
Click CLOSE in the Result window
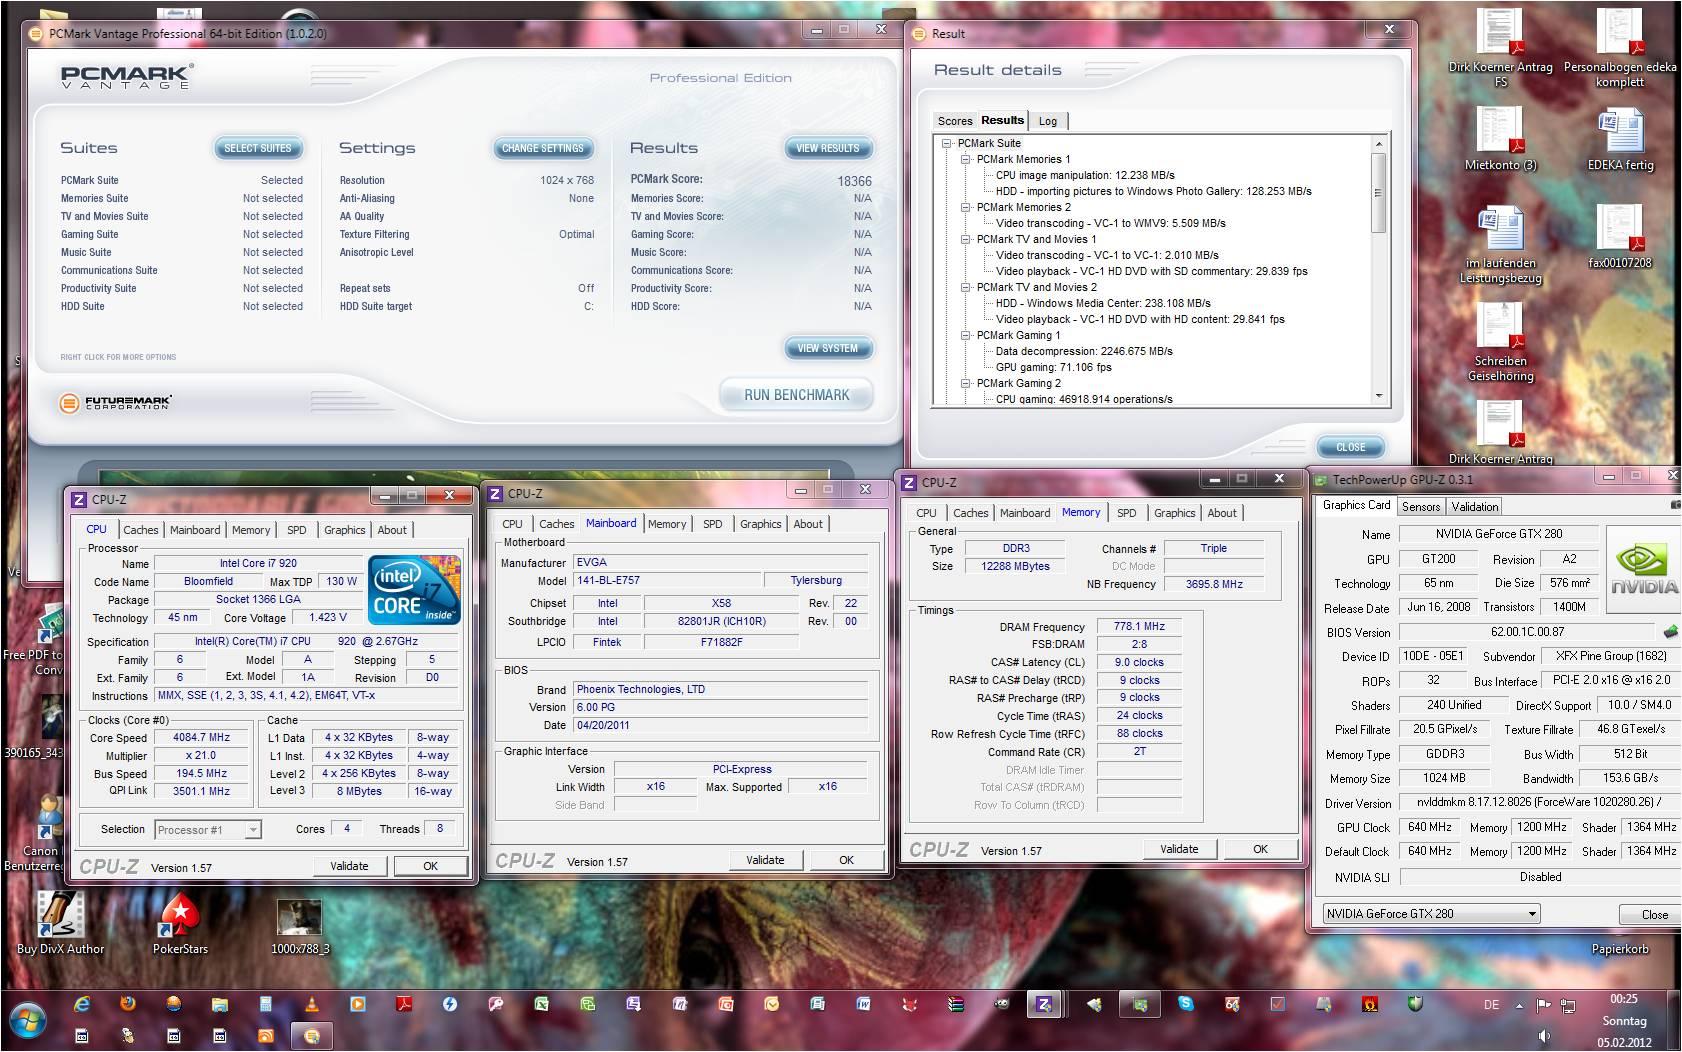pyautogui.click(x=1351, y=447)
